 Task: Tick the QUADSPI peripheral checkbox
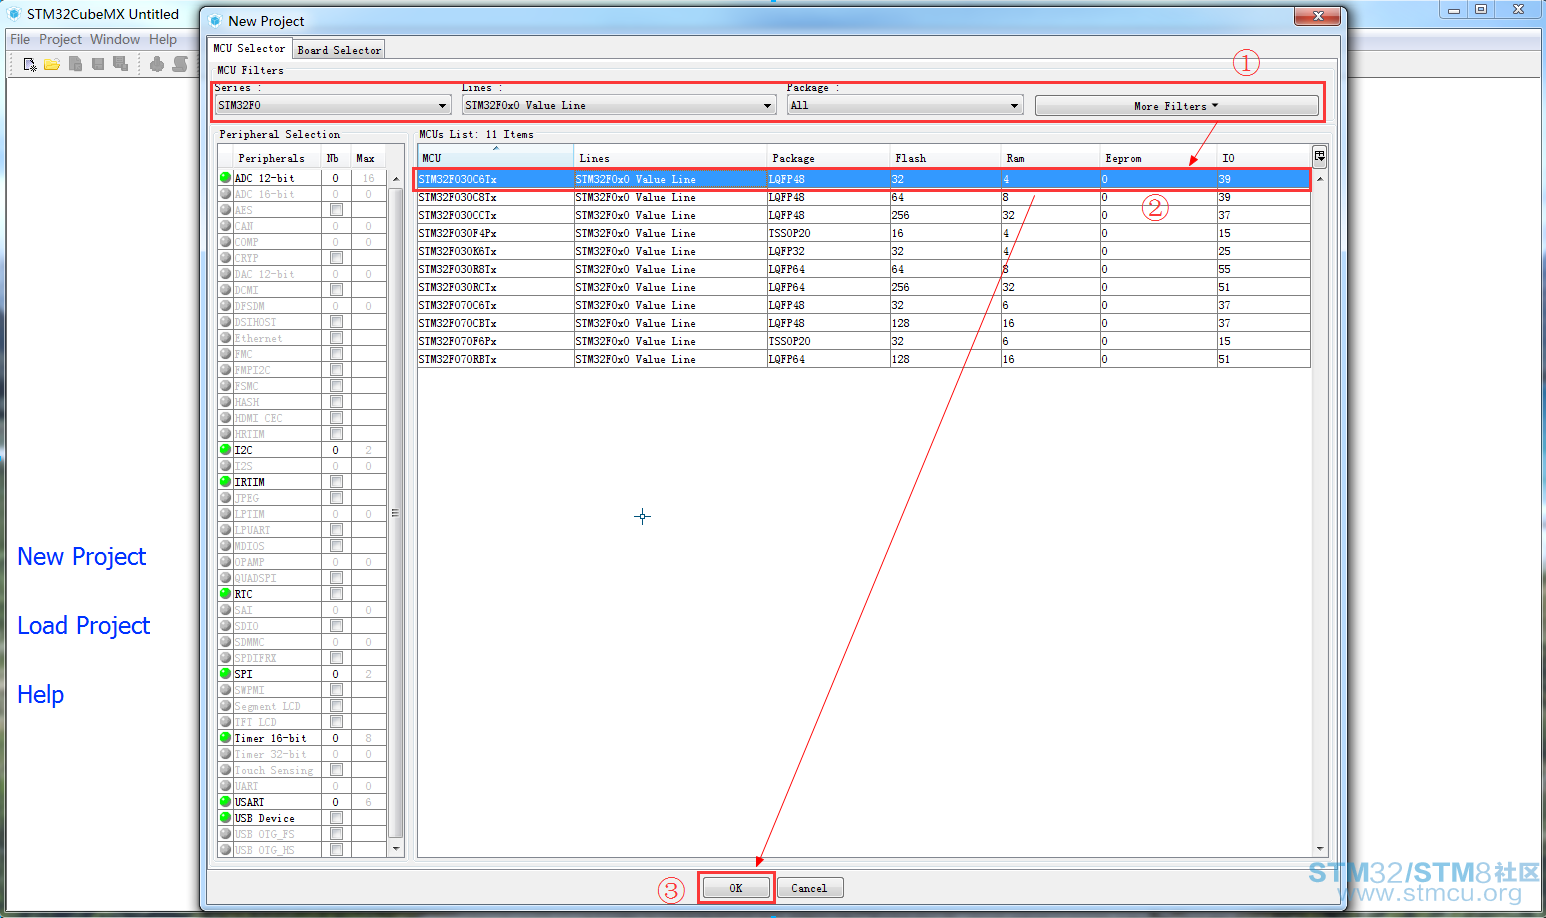point(336,578)
